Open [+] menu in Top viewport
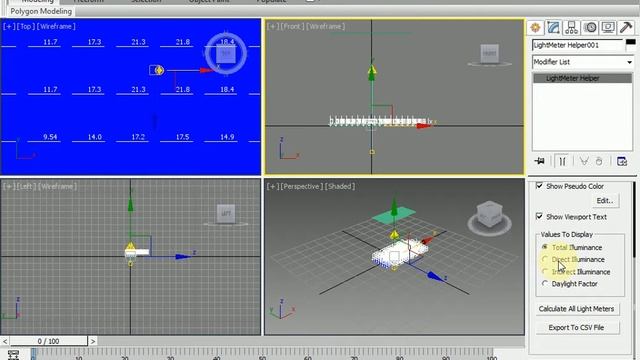Viewport: 640px width, 360px height. click(x=9, y=27)
